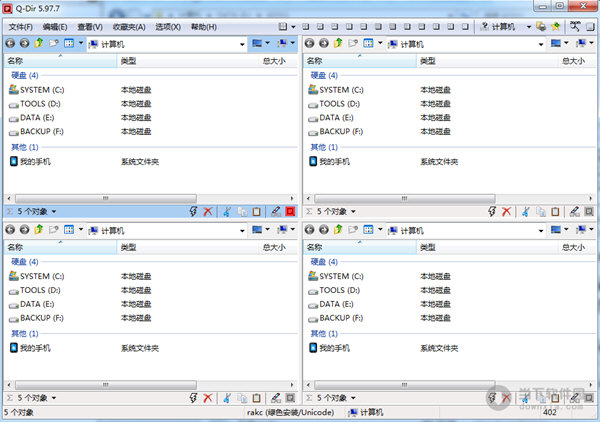The image size is (600, 422).
Task: Open the Edit (E) menu
Action: 55,27
